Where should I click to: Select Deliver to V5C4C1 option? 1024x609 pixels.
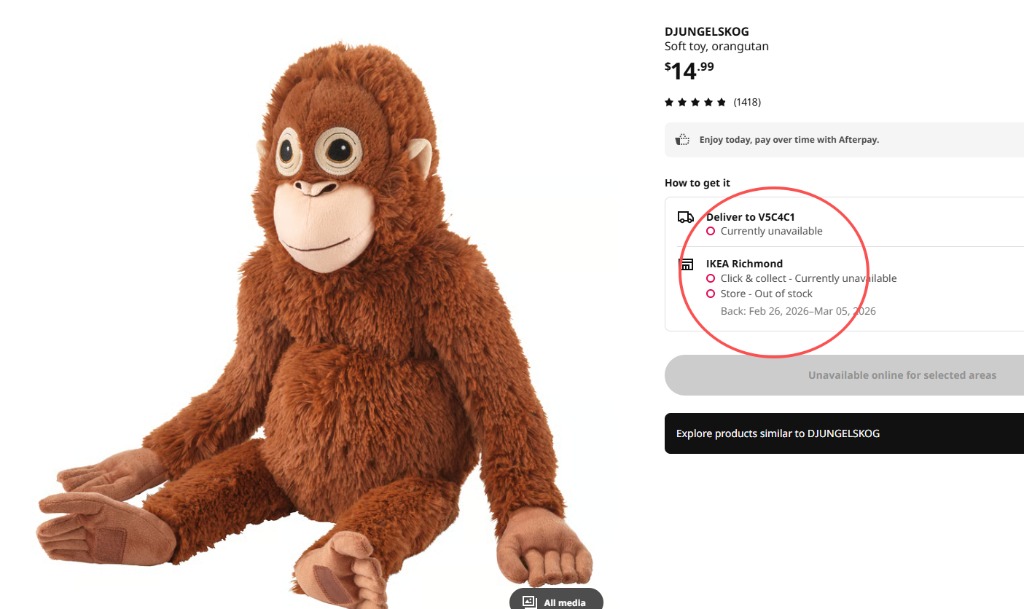click(750, 217)
